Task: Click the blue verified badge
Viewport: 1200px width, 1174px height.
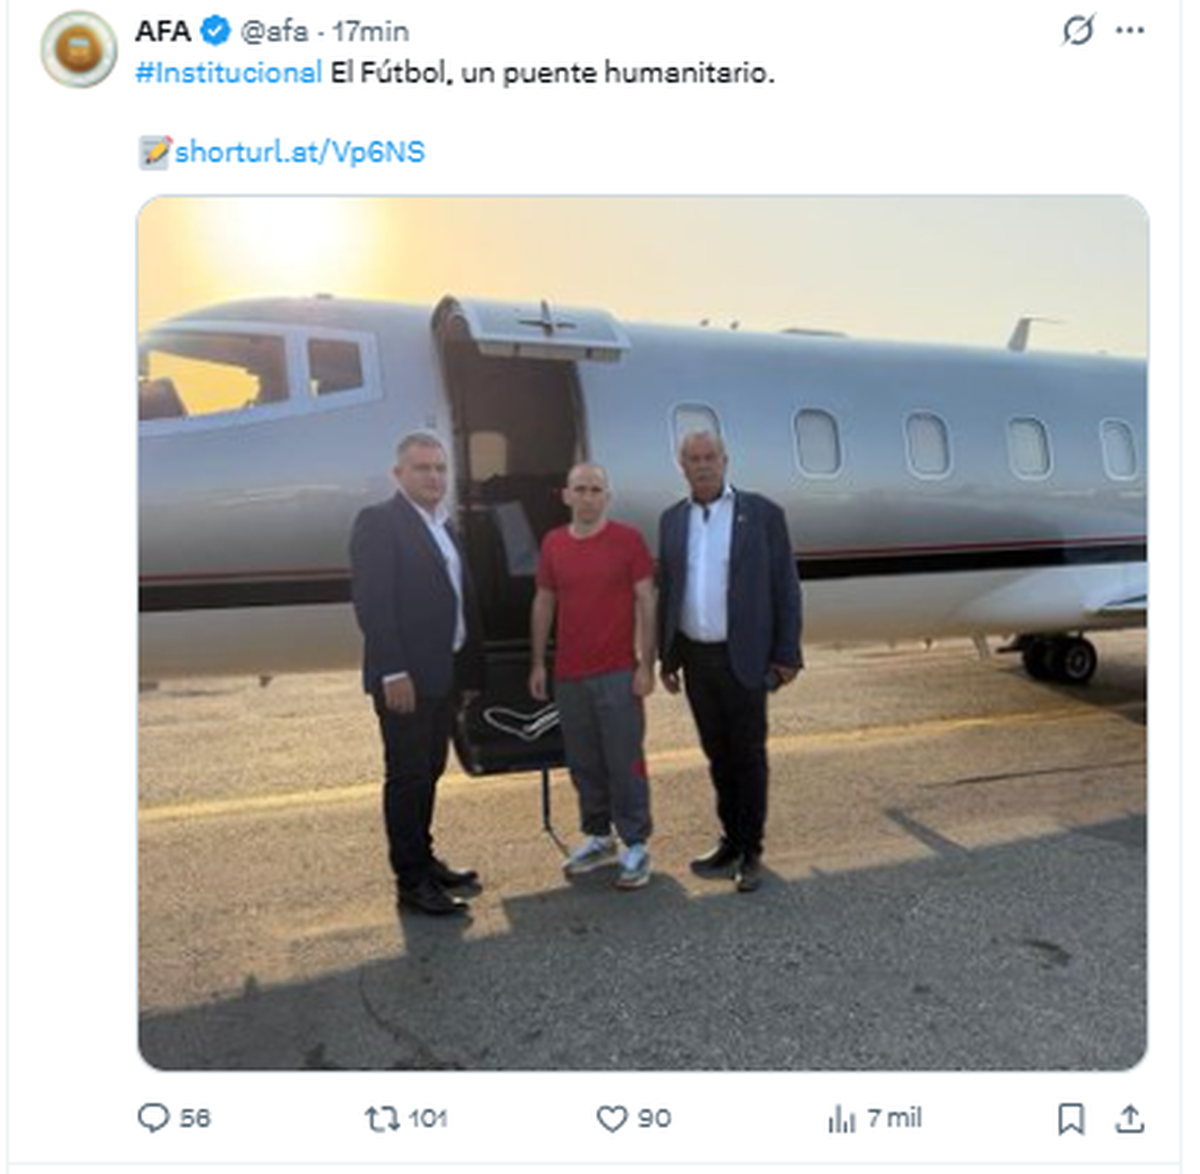Action: [215, 31]
